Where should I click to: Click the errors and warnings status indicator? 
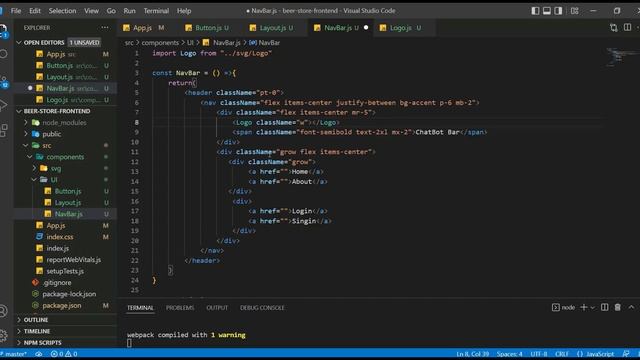click(64, 354)
